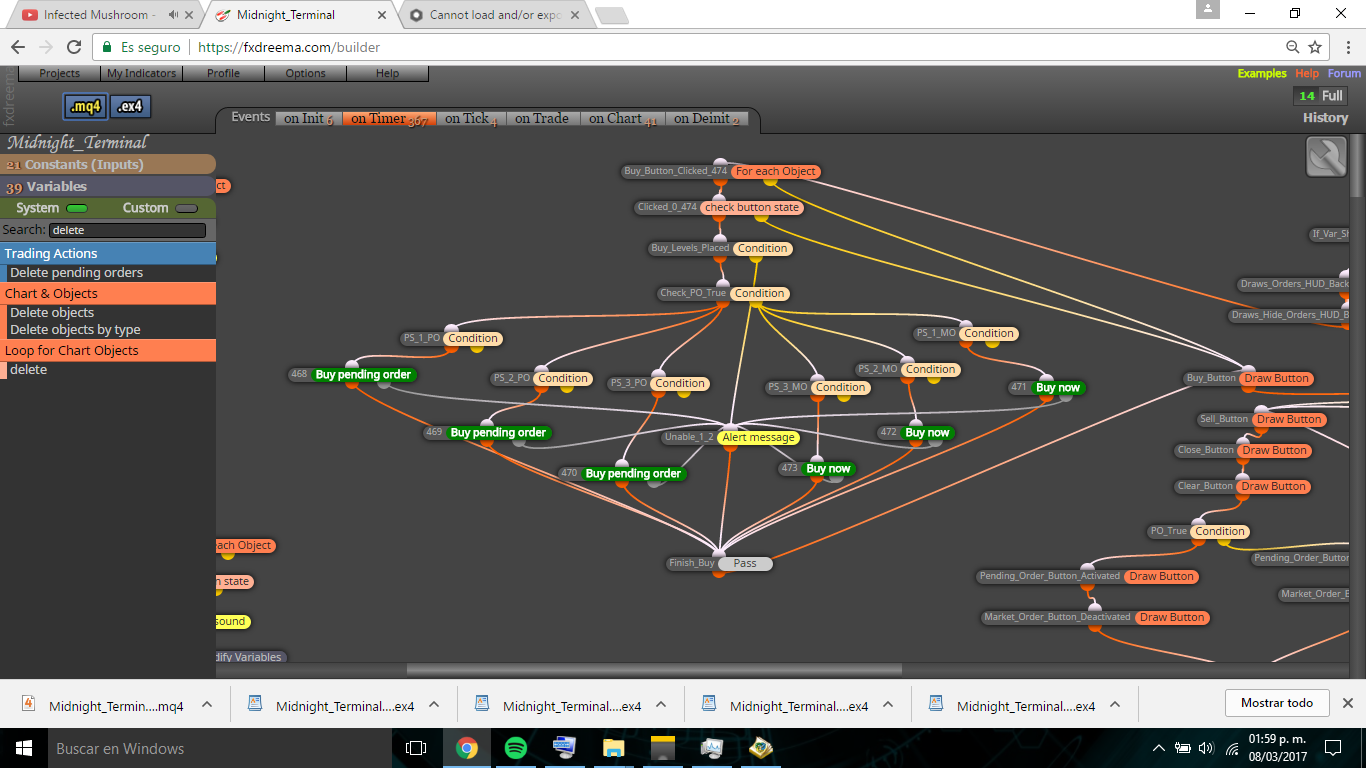Bookmark this page with star icon
This screenshot has width=1366, height=768.
pyautogui.click(x=1315, y=47)
